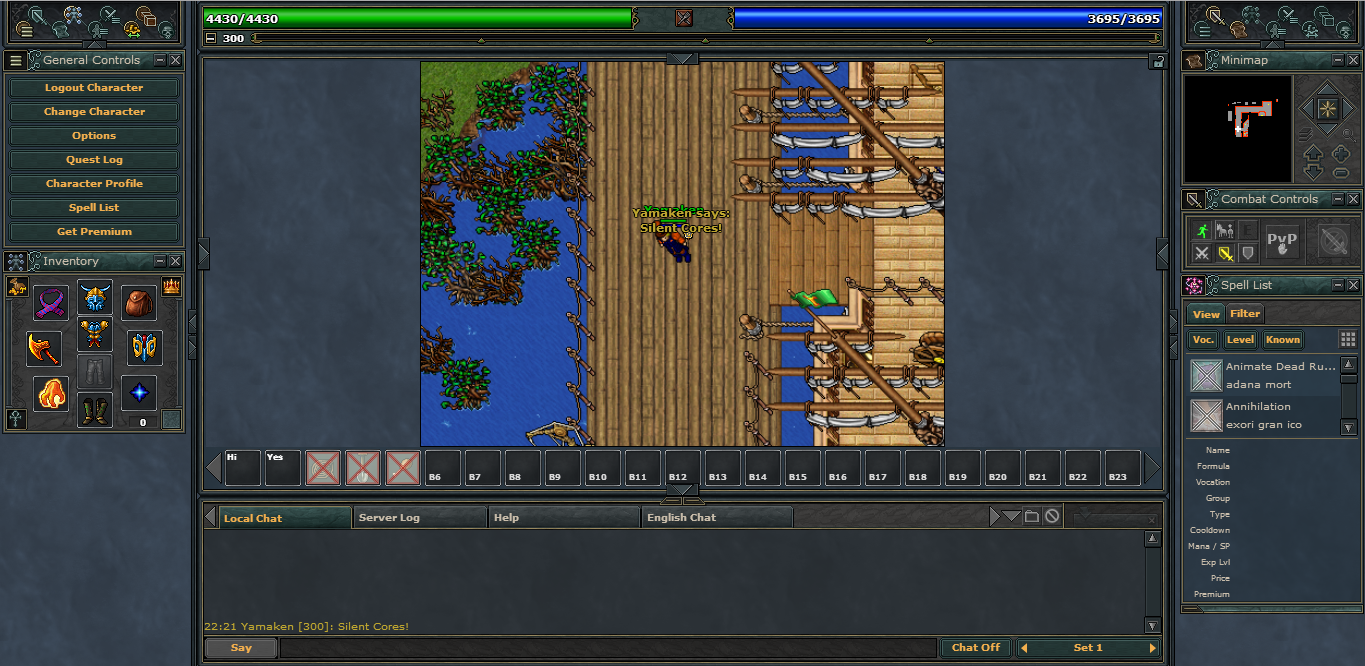The width and height of the screenshot is (1365, 666).
Task: Open the Filter tab in Spell List
Action: click(1245, 314)
